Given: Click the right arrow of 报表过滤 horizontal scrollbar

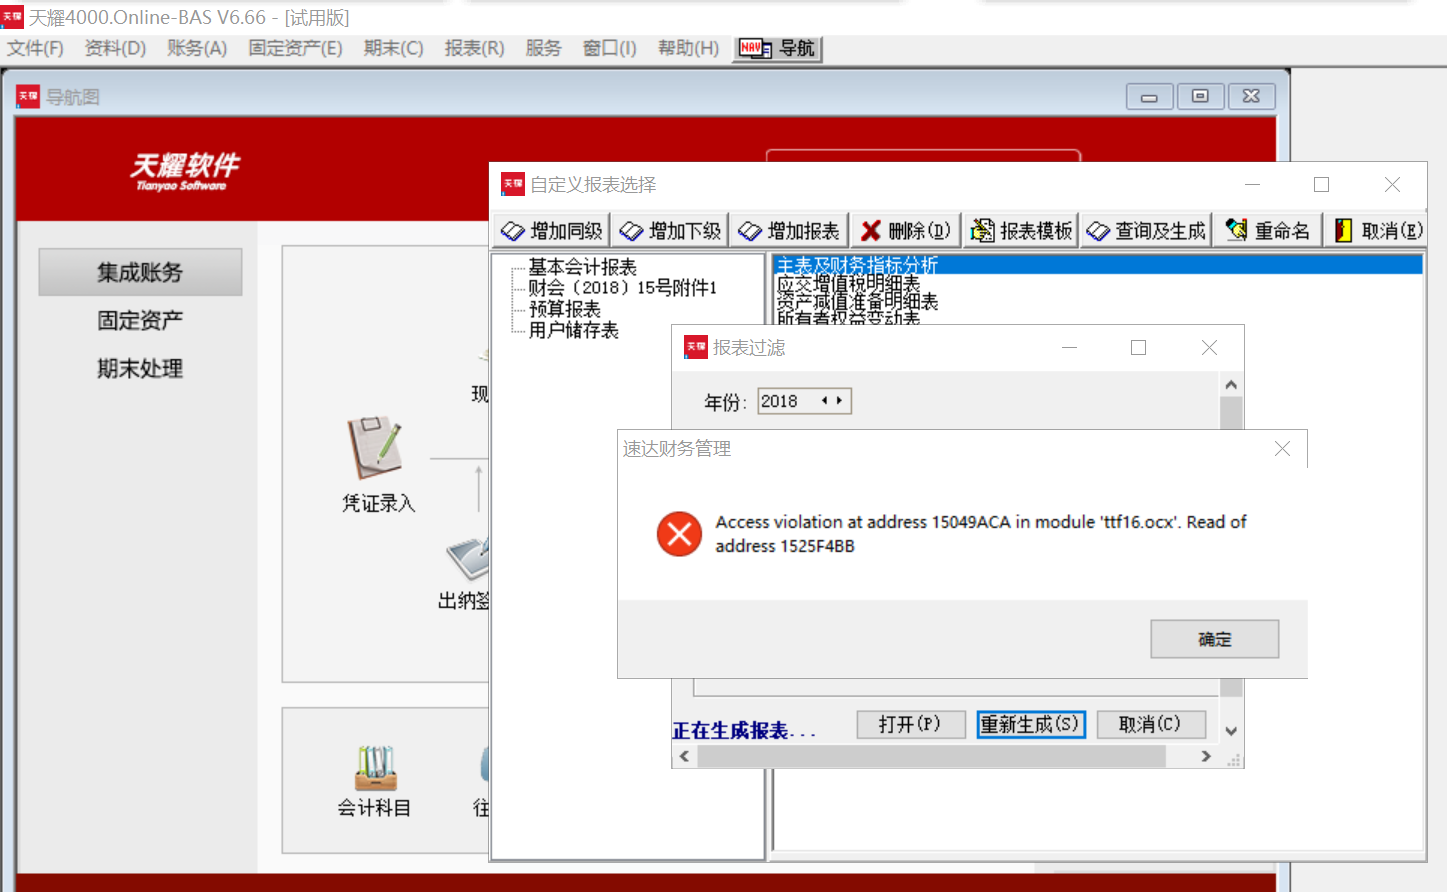Looking at the screenshot, I should pyautogui.click(x=1206, y=757).
